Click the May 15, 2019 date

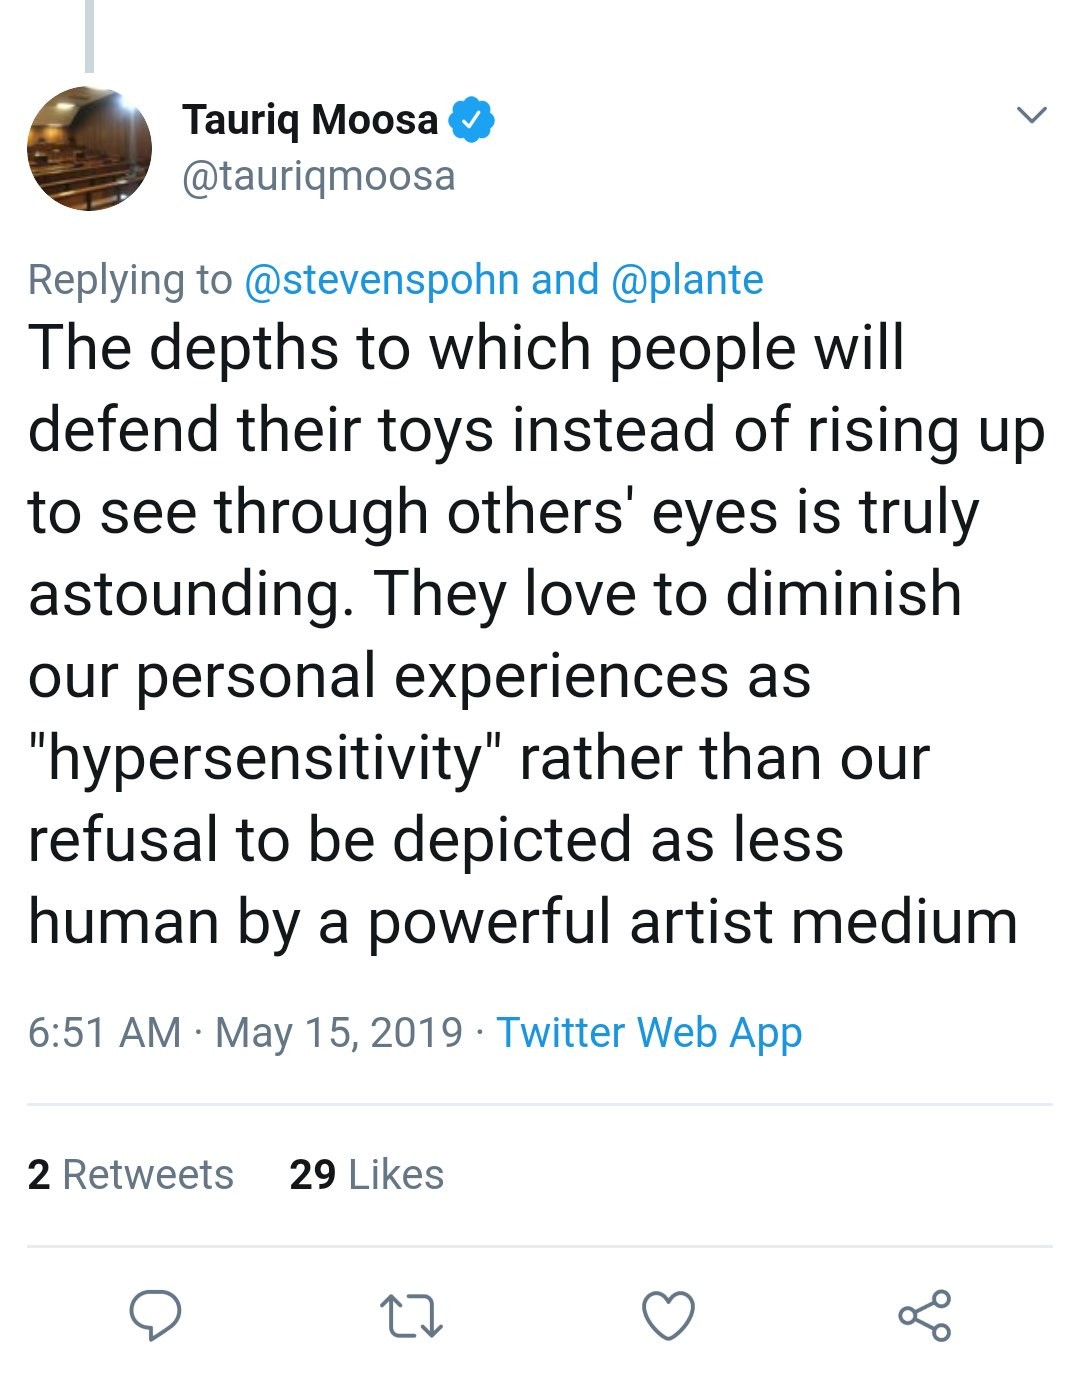pos(338,1033)
